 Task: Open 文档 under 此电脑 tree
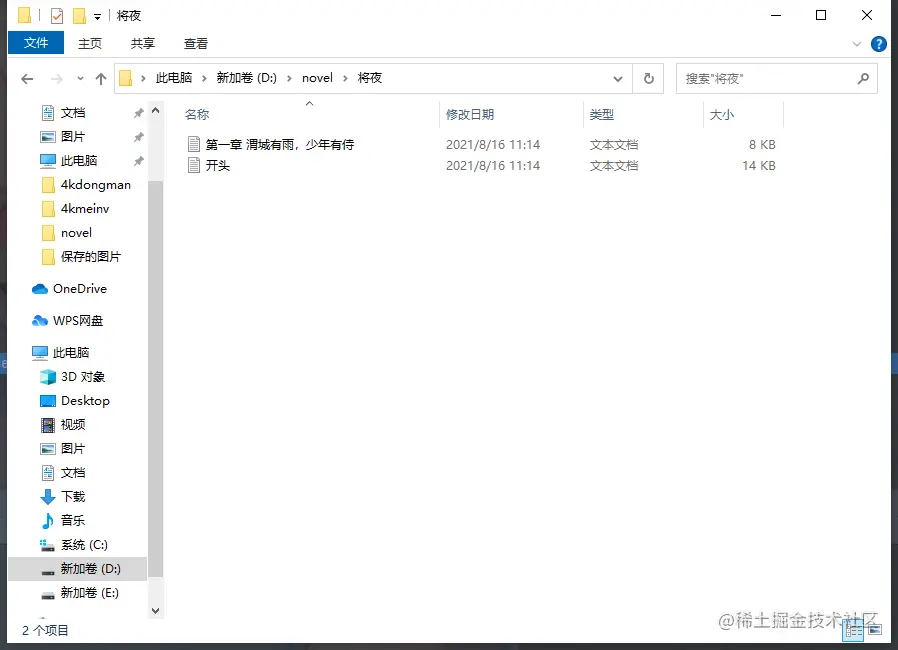73,472
